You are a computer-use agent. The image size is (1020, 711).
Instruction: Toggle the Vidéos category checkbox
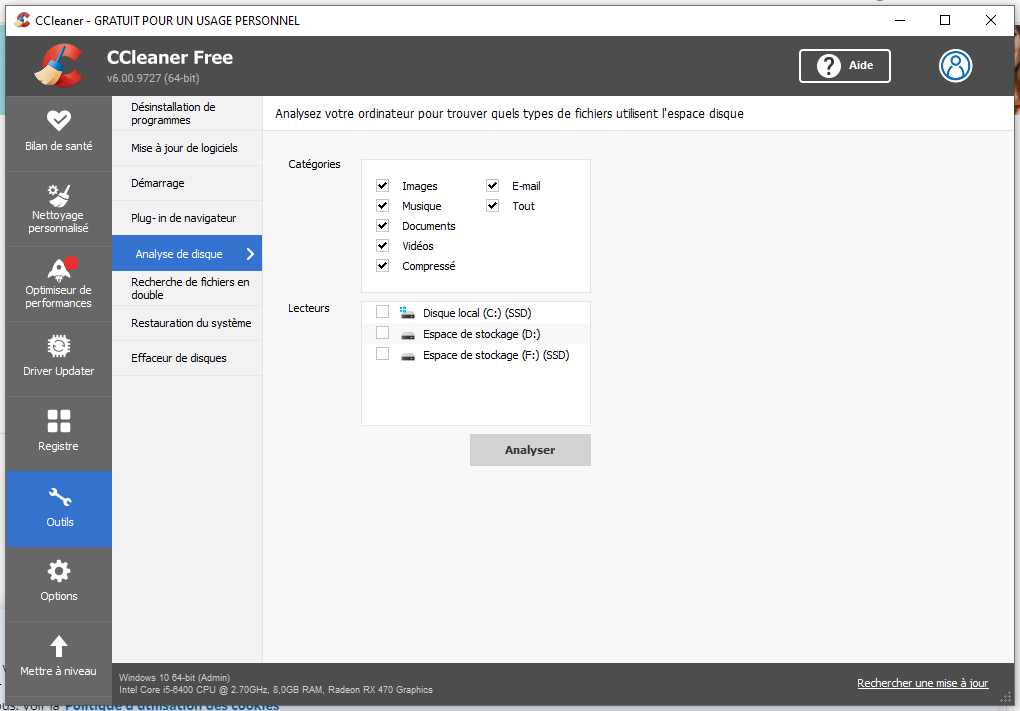[x=382, y=246]
